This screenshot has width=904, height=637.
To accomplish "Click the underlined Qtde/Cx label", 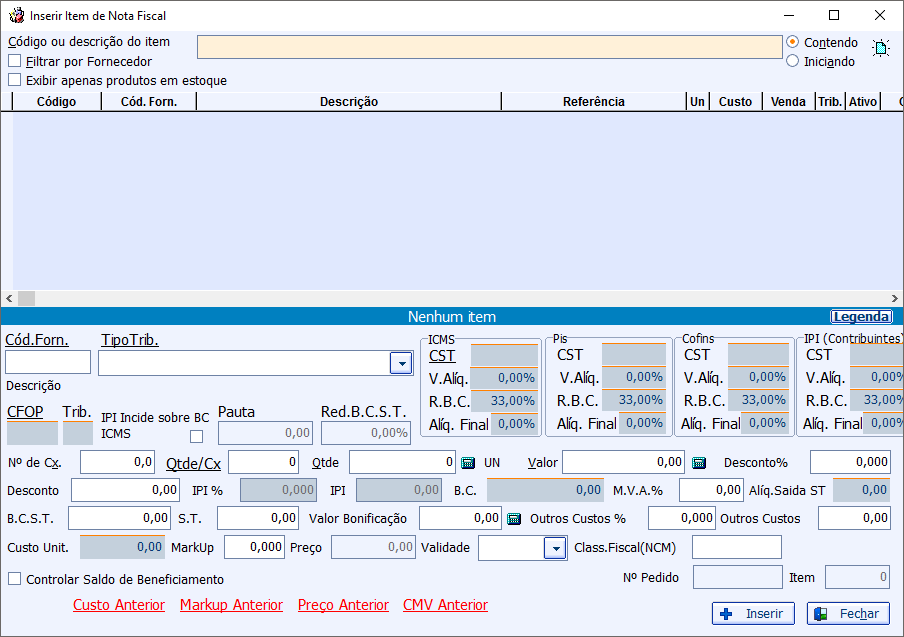I will [193, 463].
